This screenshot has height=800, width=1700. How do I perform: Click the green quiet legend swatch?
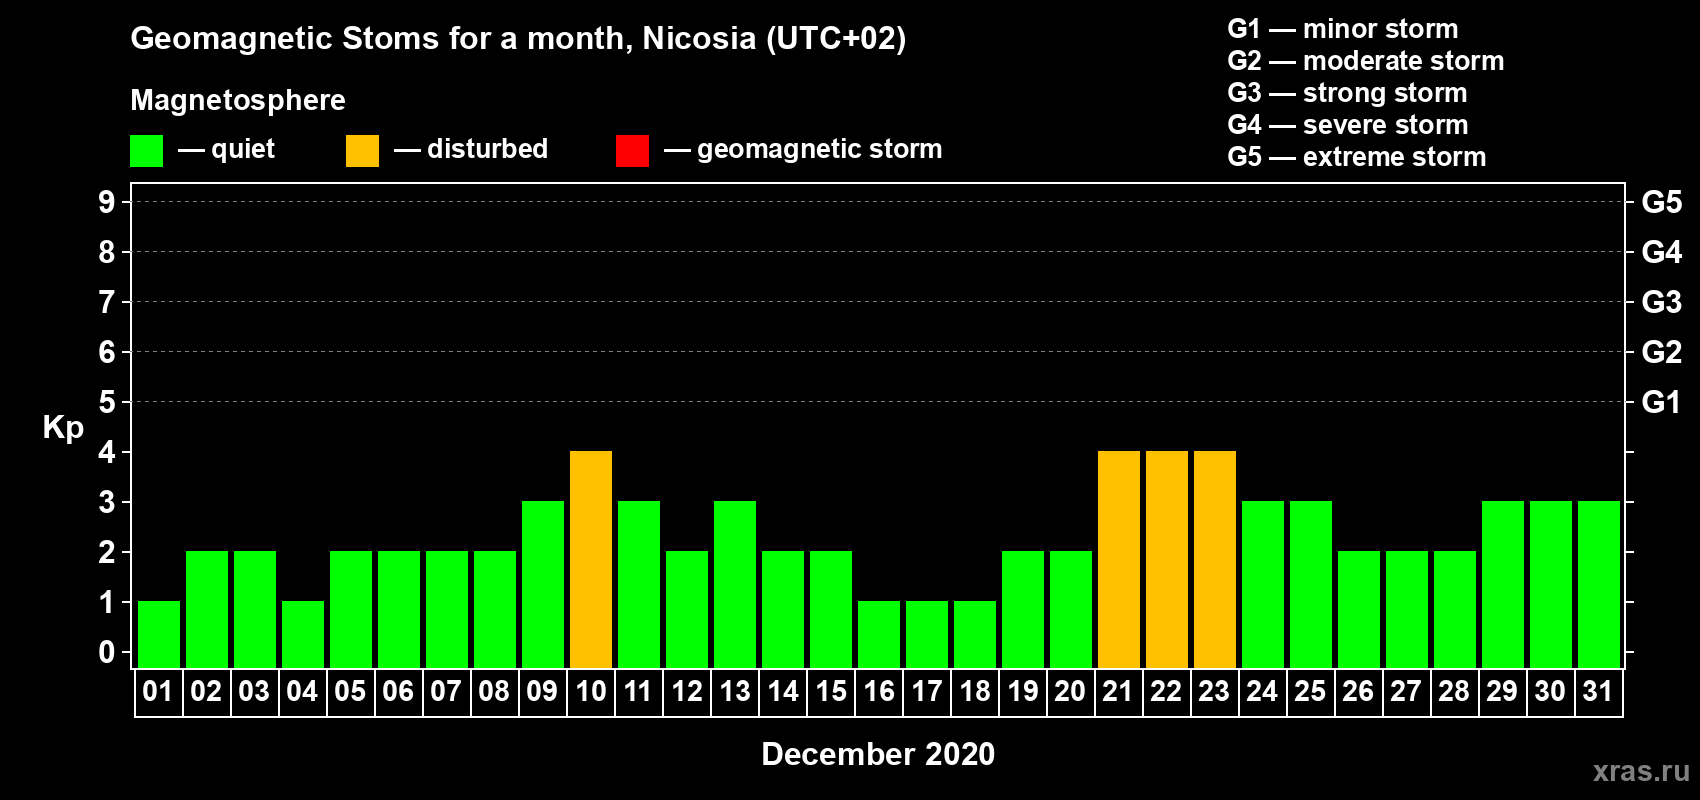(146, 151)
